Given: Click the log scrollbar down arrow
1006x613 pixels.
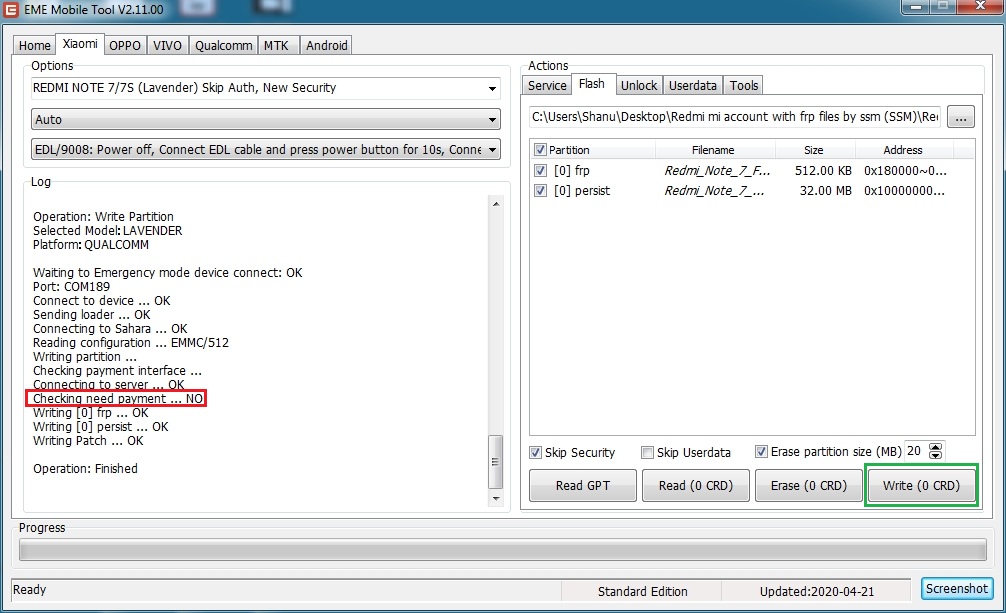Looking at the screenshot, I should (x=496, y=498).
